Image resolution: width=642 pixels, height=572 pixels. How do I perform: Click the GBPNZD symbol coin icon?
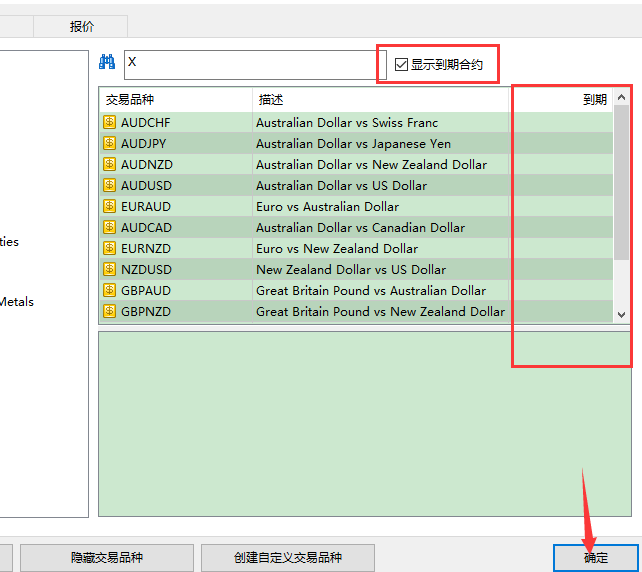pos(109,312)
